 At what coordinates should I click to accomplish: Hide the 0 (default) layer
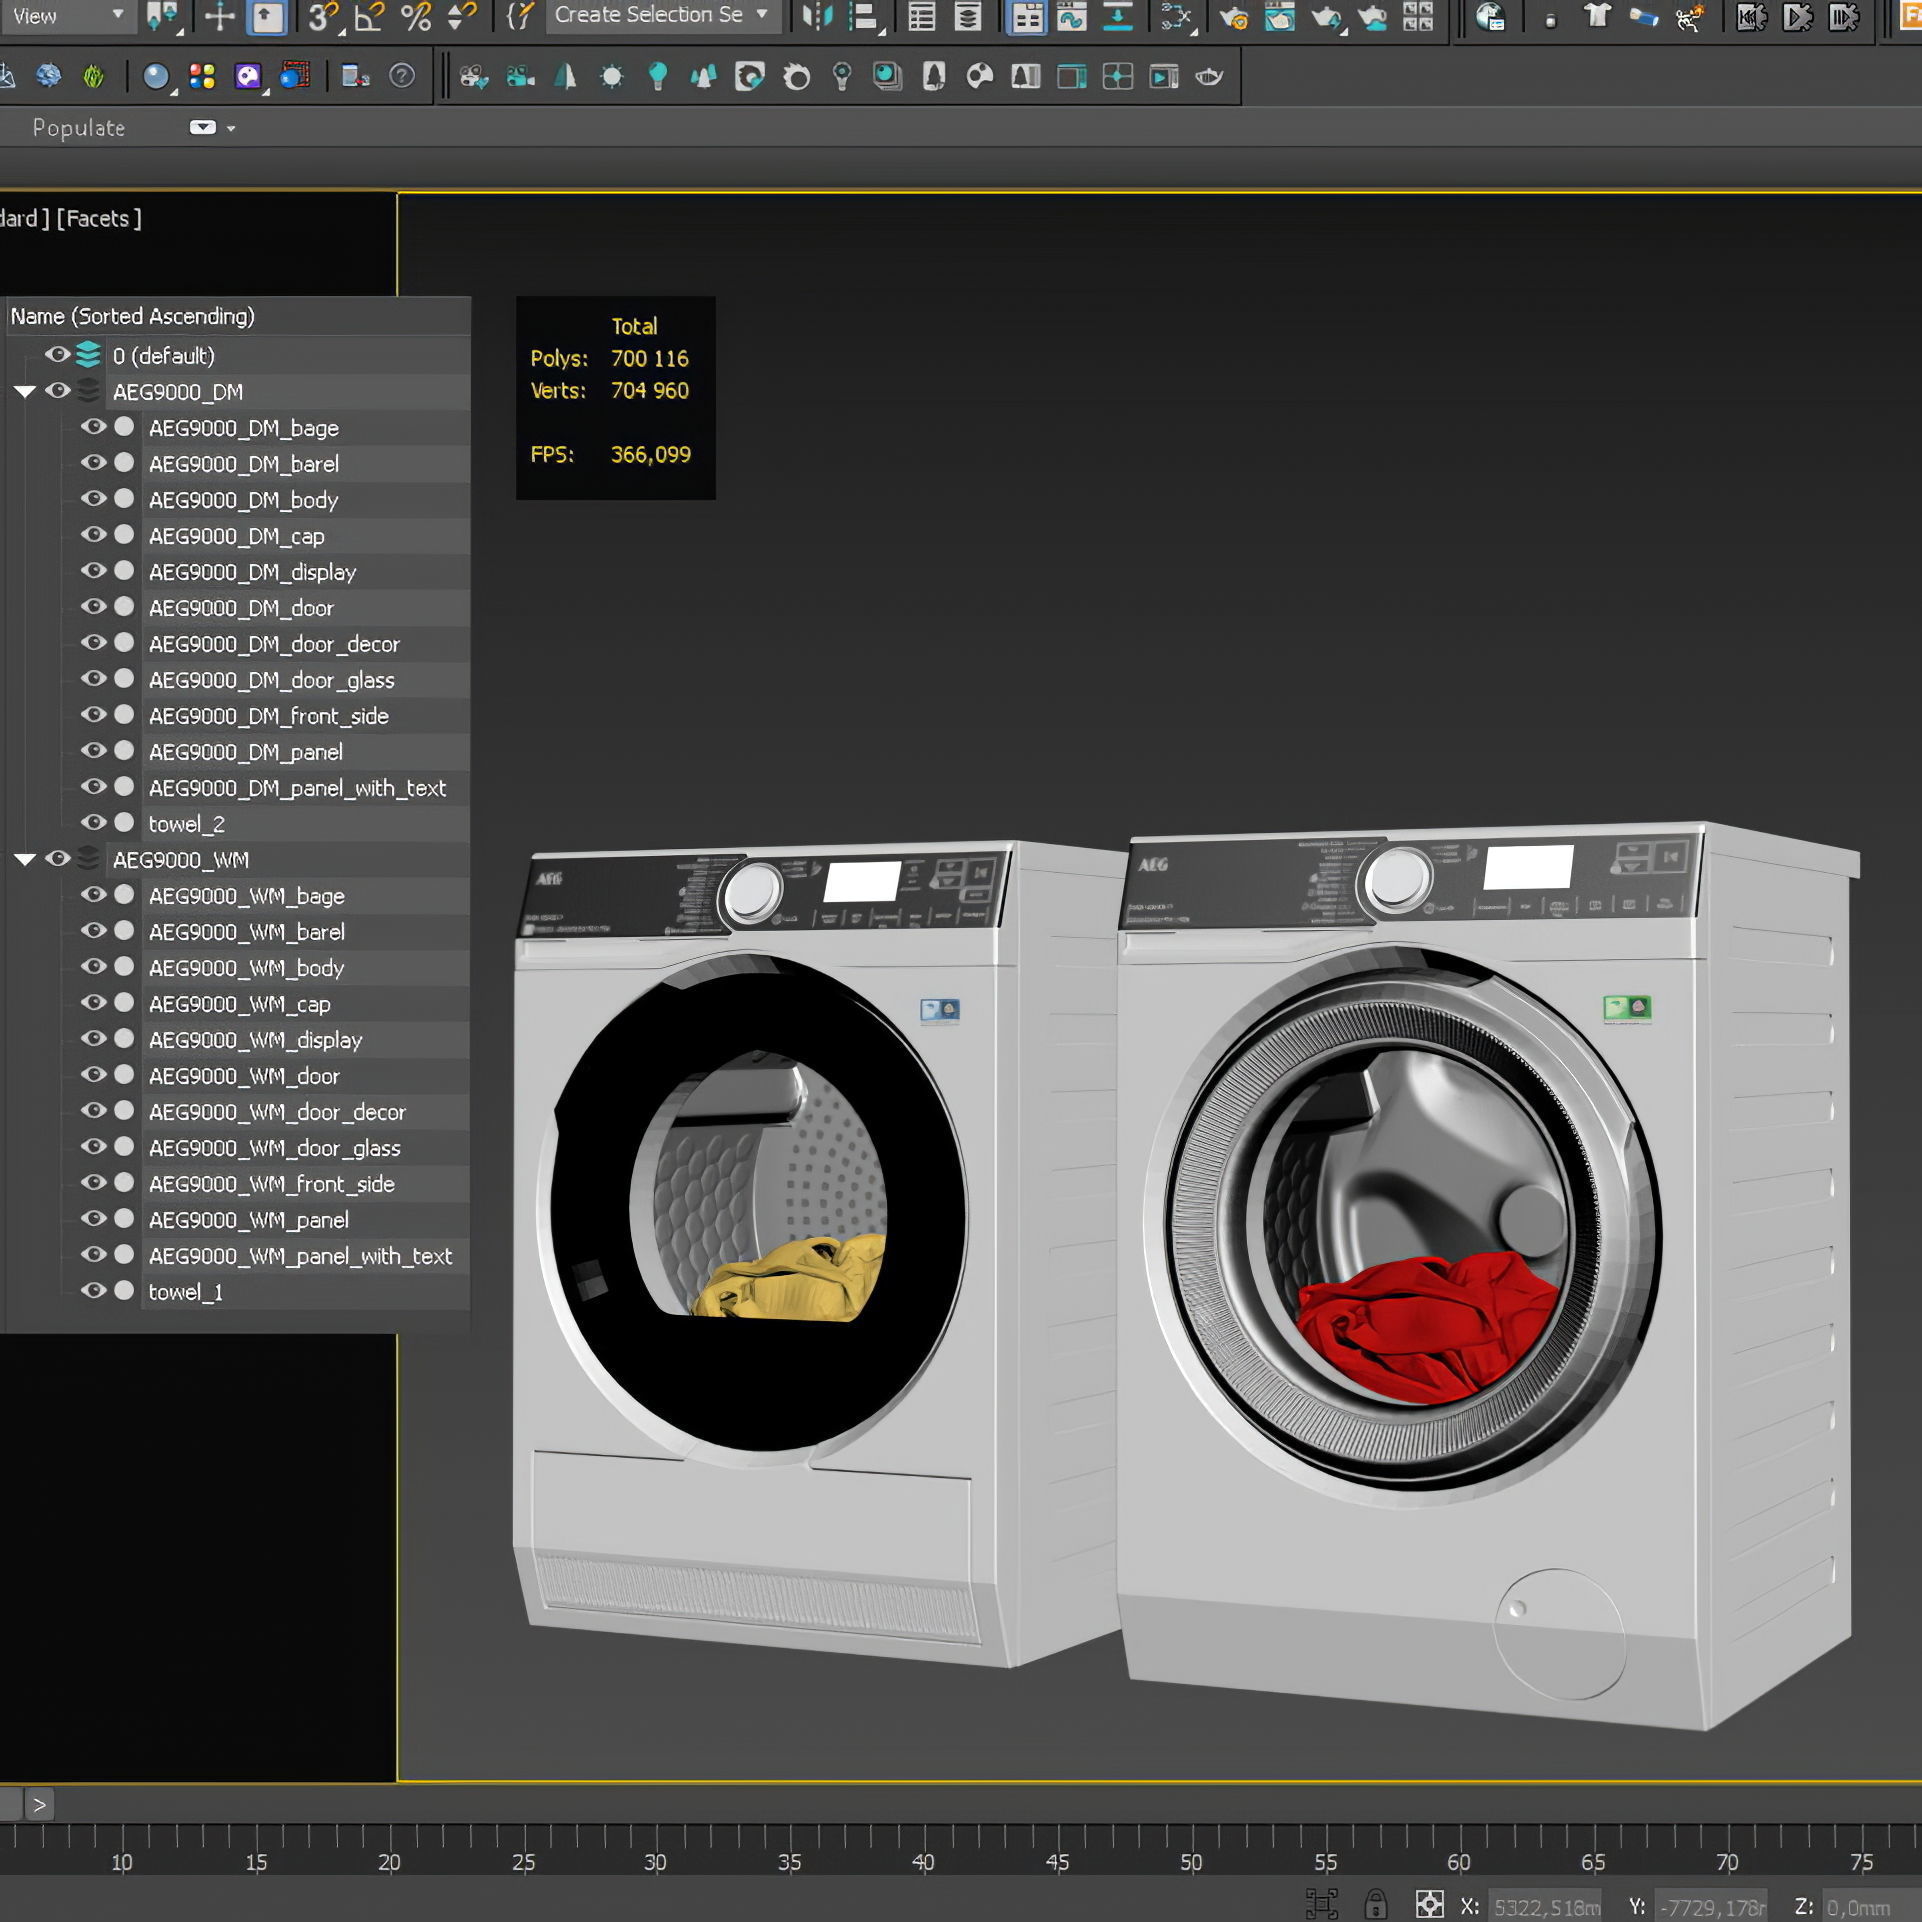[58, 355]
